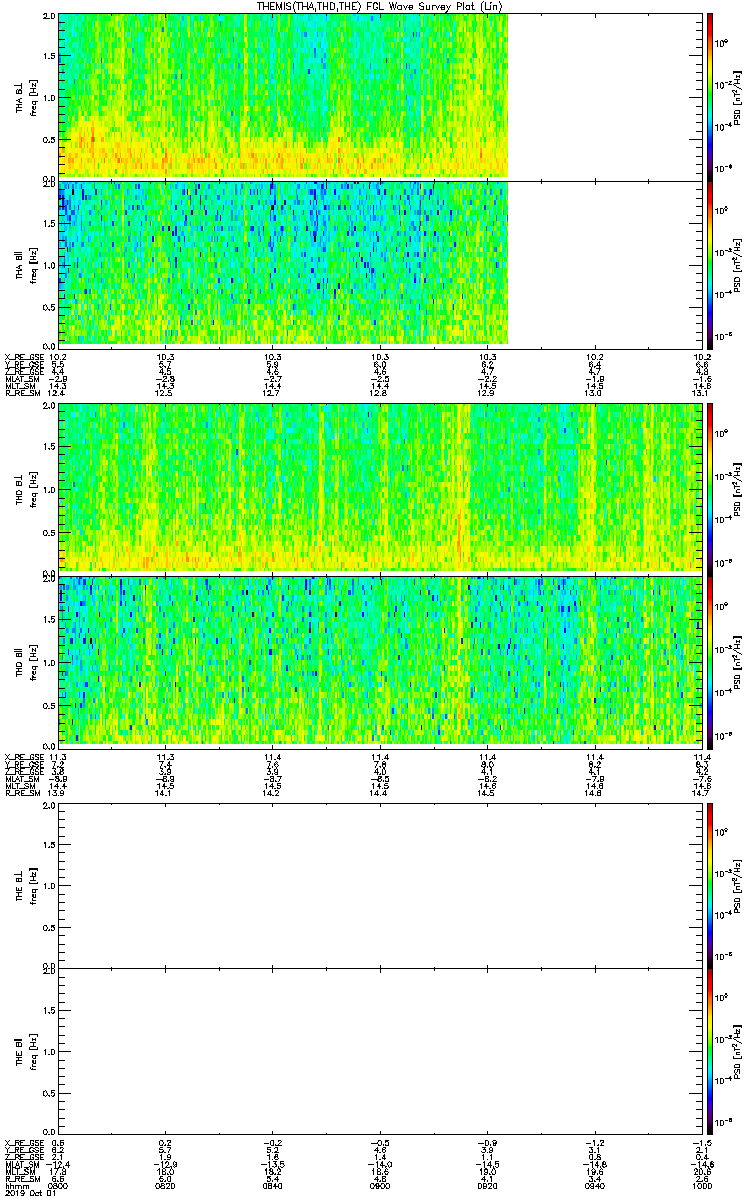Screen dimensions: 750x1200
Task: Click the empty THE B∥ plot panel
Action: 379,1052
